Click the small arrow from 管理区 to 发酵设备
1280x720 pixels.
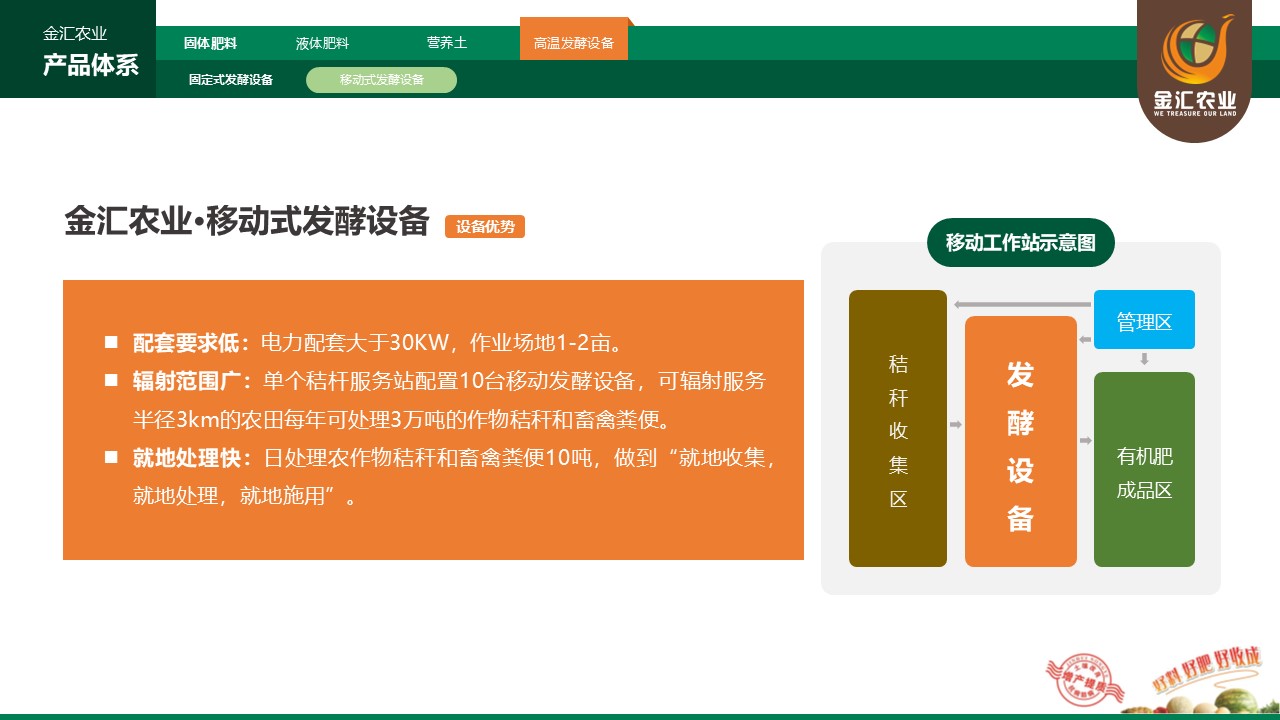click(1085, 341)
